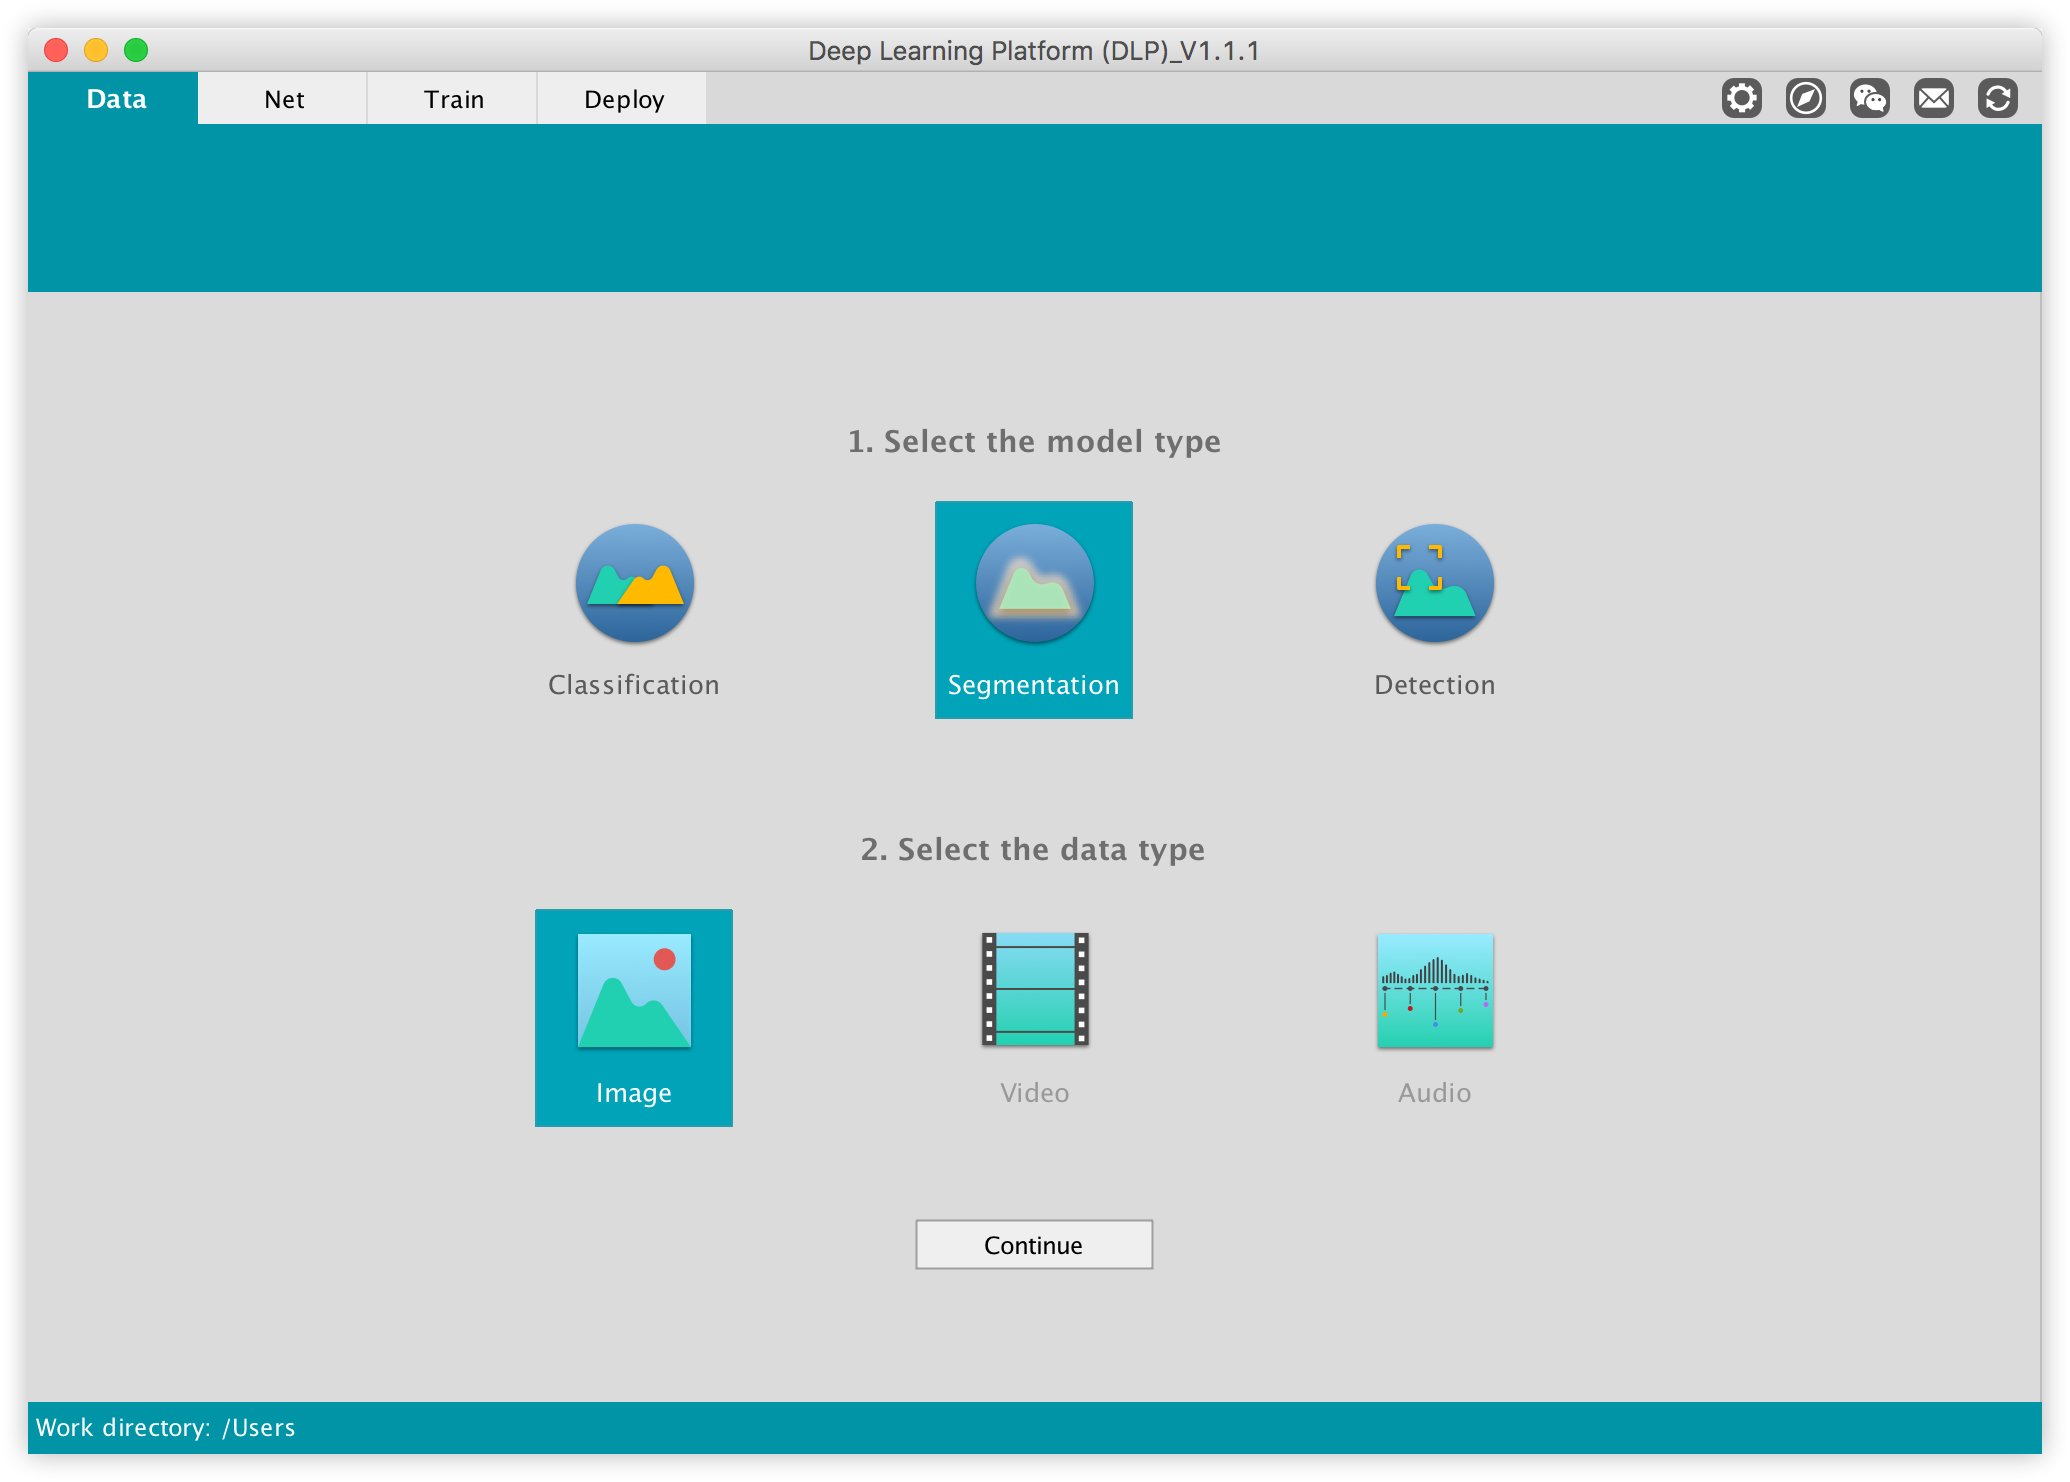Choose the Detection model icon
This screenshot has height=1482, width=2070.
(x=1434, y=583)
